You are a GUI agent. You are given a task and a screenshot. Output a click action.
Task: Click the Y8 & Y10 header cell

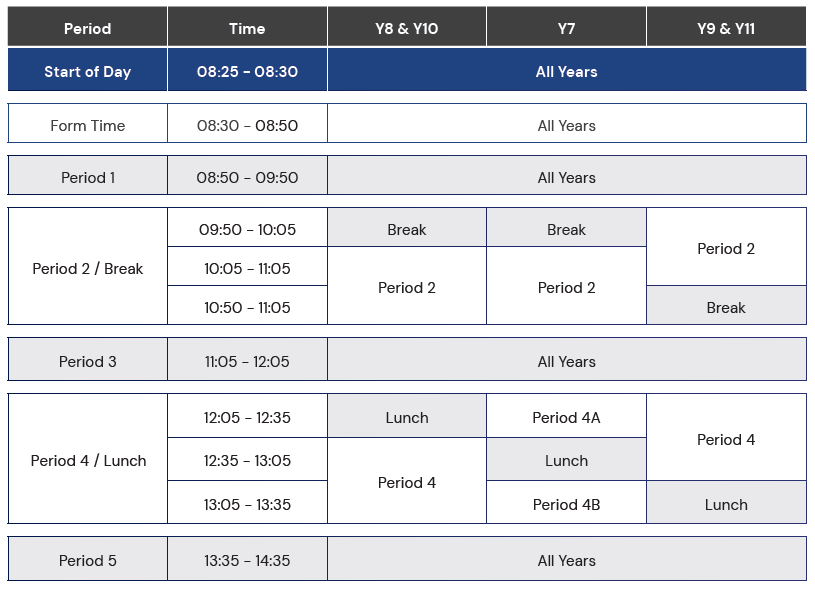tap(407, 27)
